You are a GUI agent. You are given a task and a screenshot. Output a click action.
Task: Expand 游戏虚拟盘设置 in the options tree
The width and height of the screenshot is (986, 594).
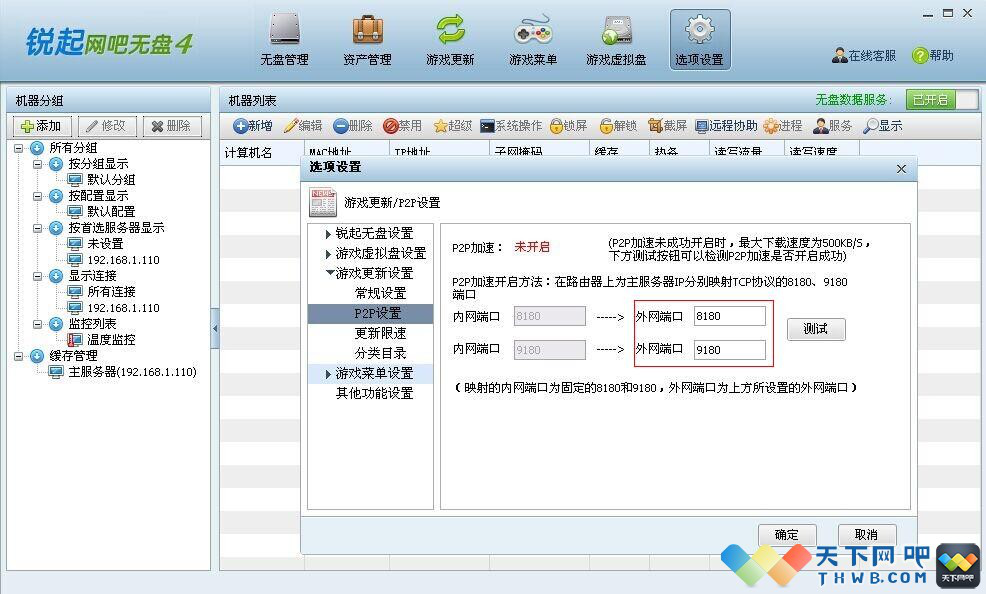pos(328,254)
